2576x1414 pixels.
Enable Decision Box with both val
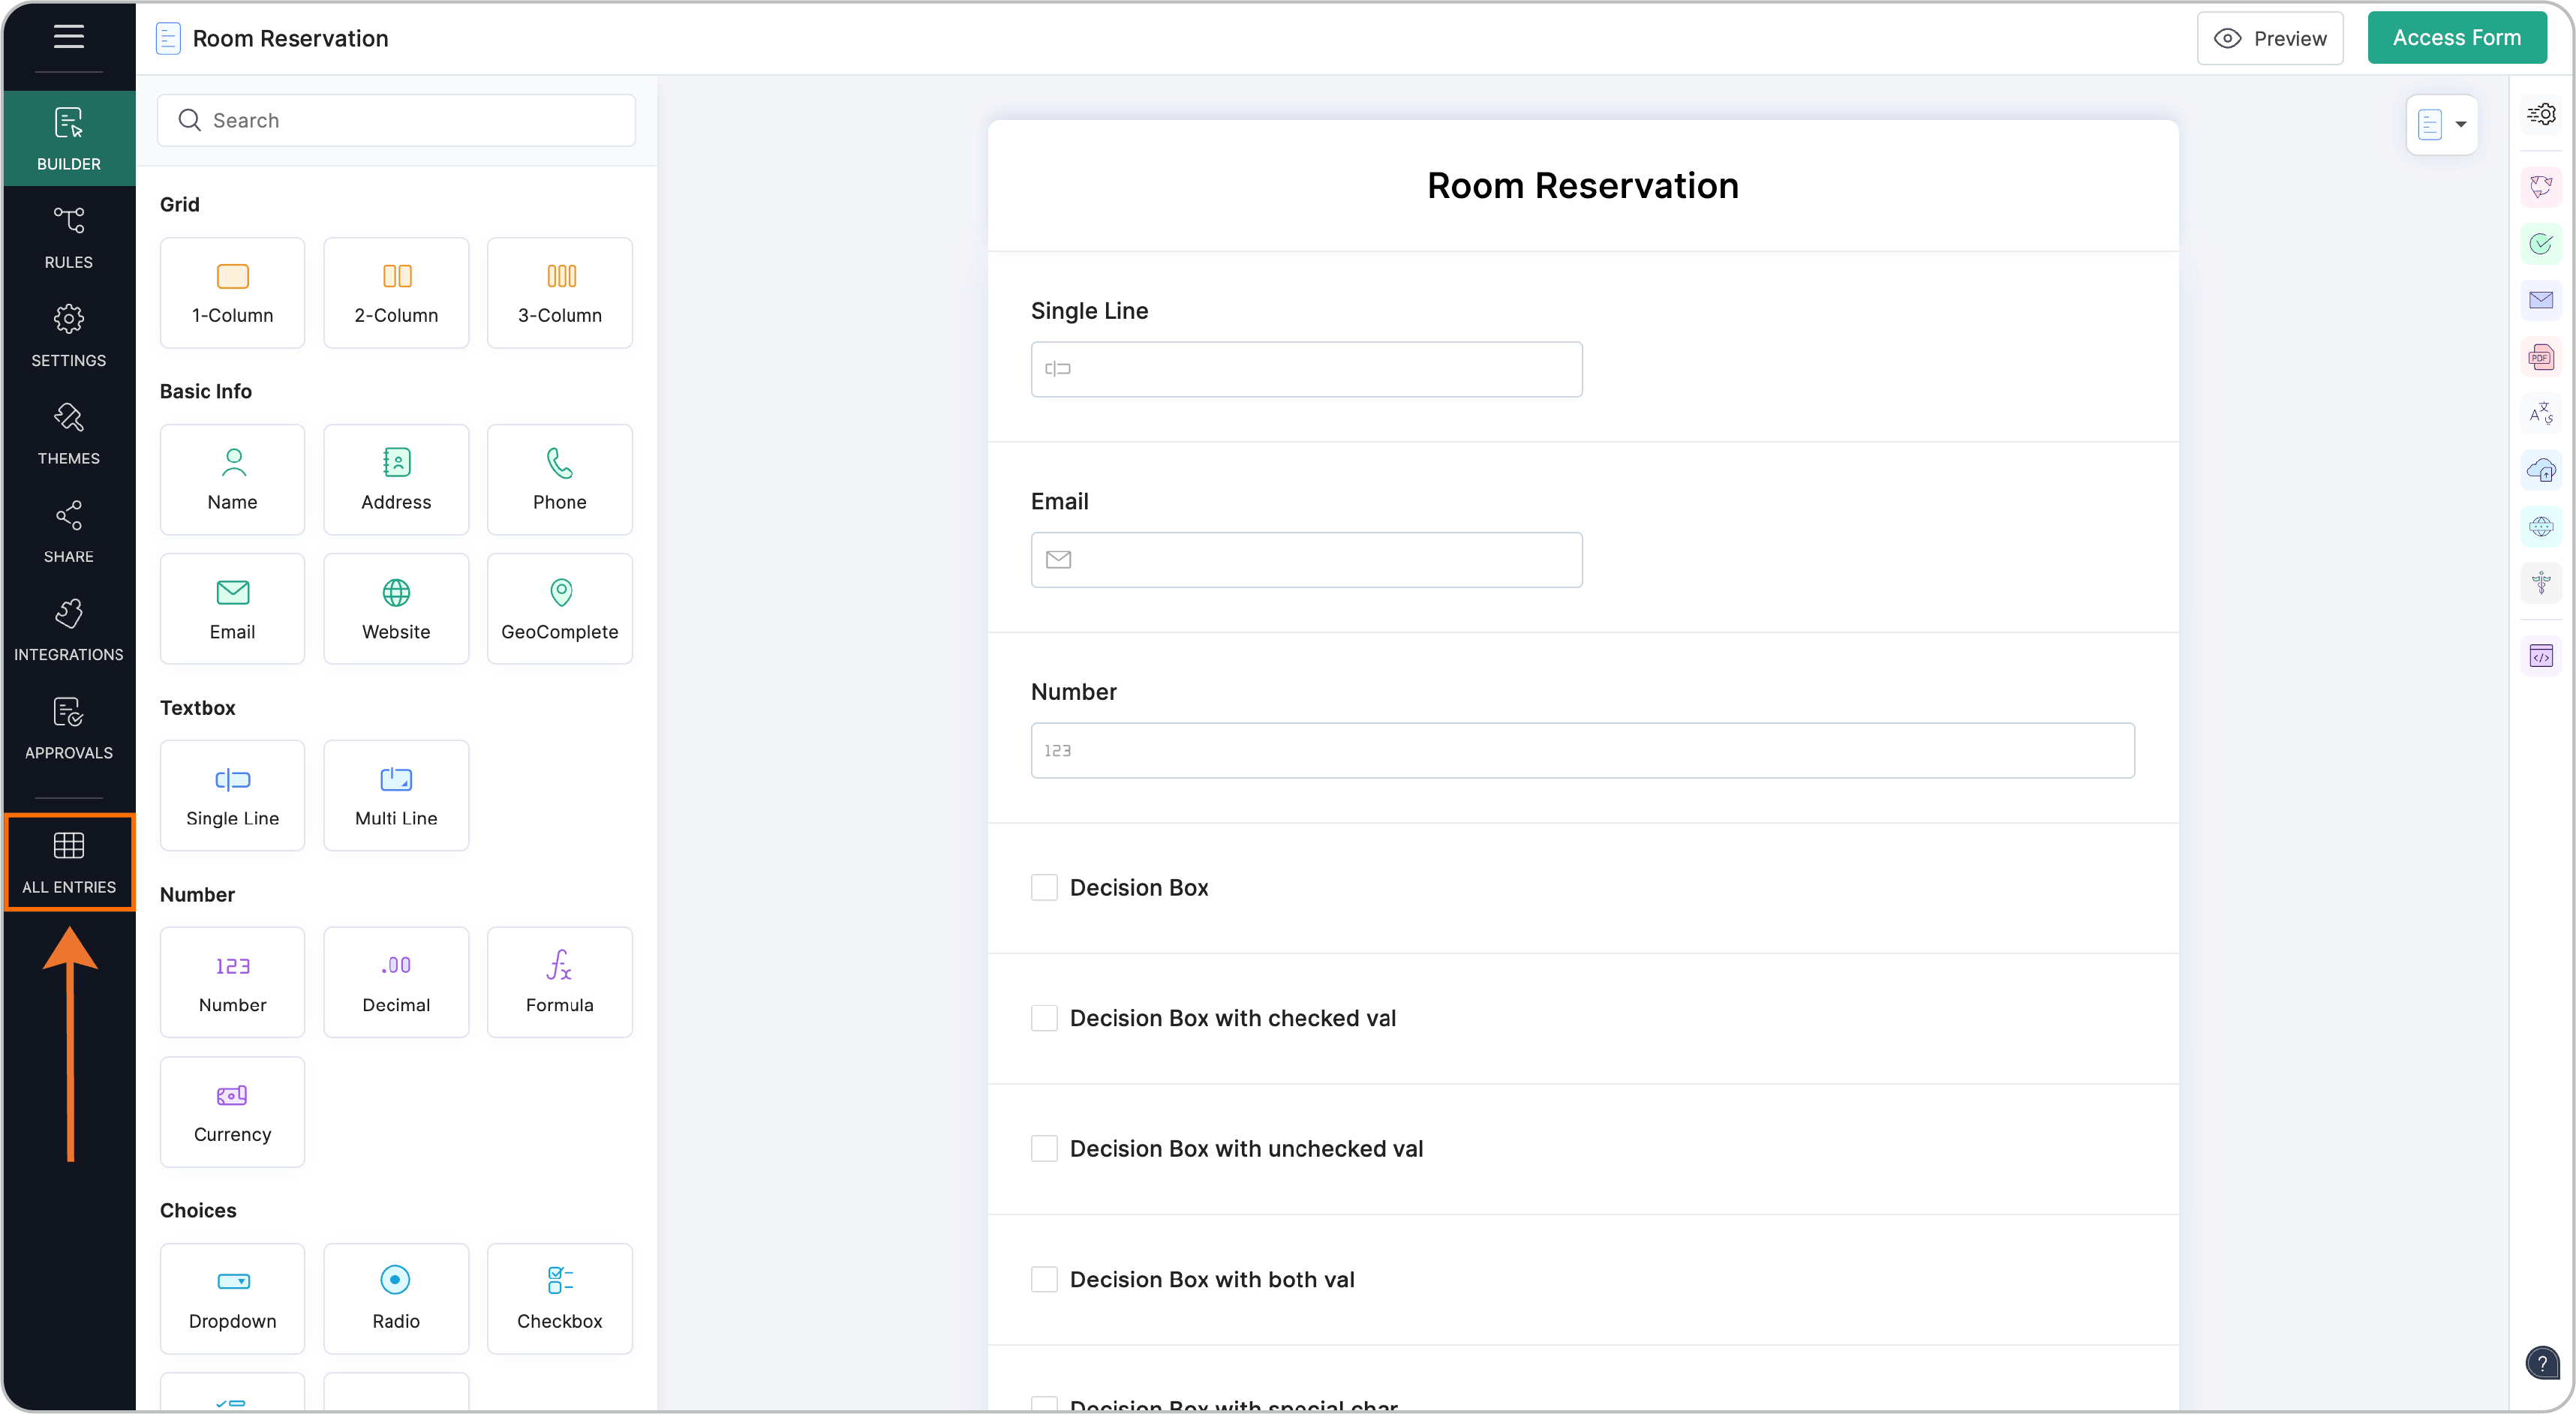coord(1044,1279)
